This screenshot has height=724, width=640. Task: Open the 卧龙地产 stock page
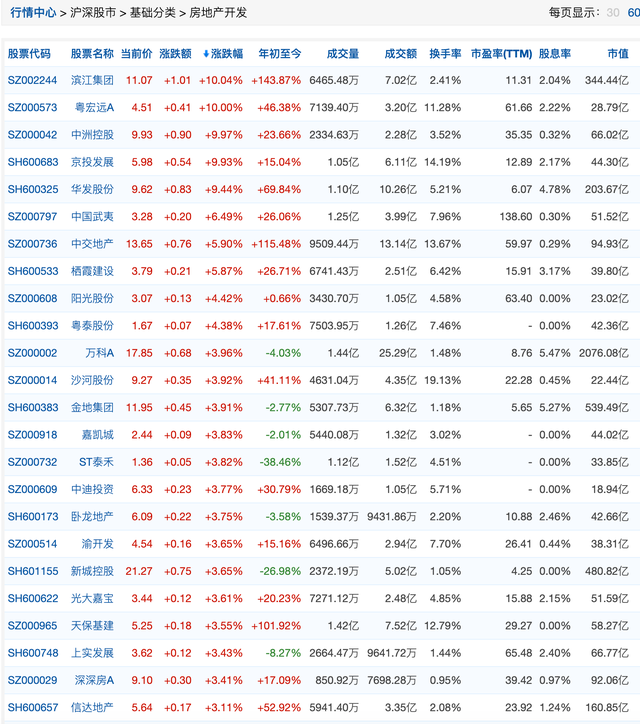[x=92, y=516]
